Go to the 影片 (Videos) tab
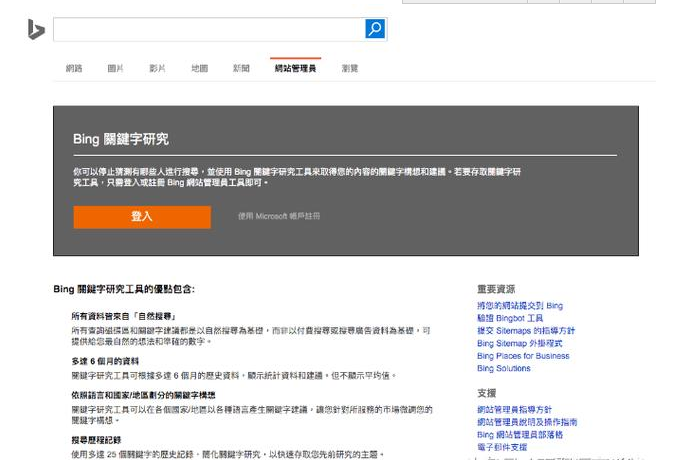The width and height of the screenshot is (682, 460). [158, 69]
